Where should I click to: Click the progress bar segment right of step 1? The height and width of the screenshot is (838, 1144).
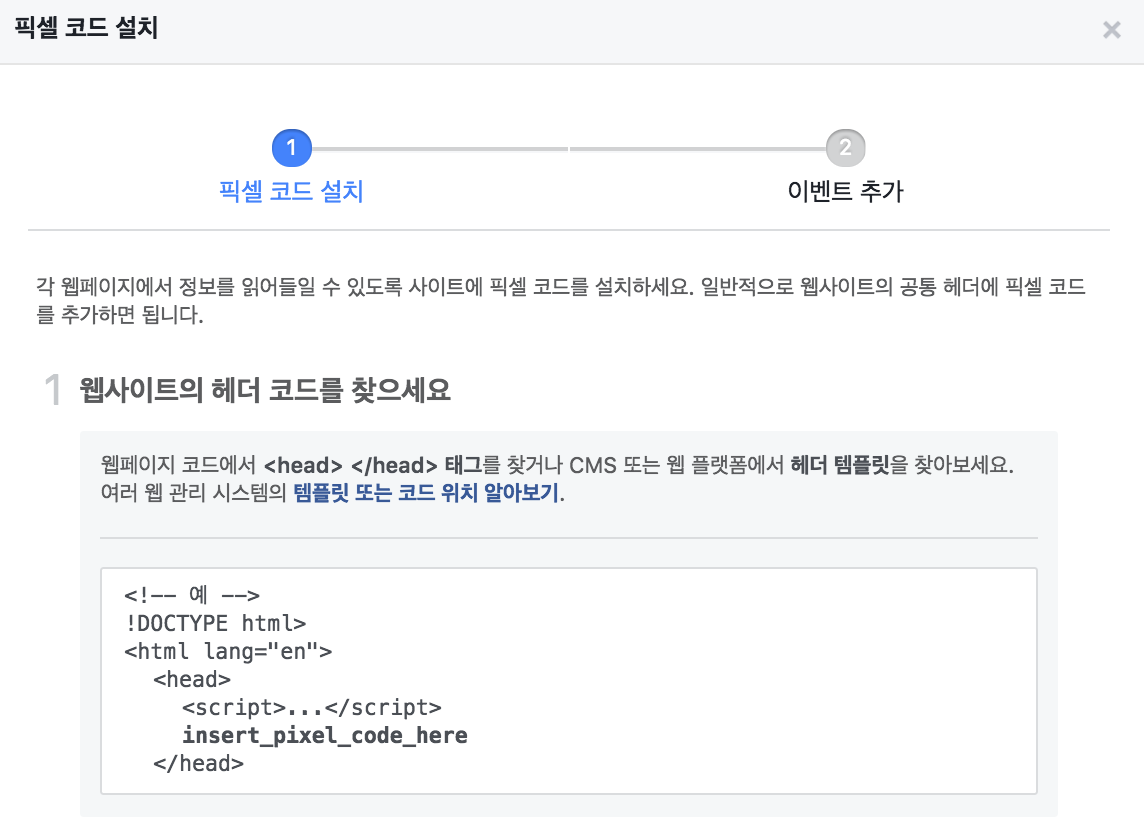point(440,147)
